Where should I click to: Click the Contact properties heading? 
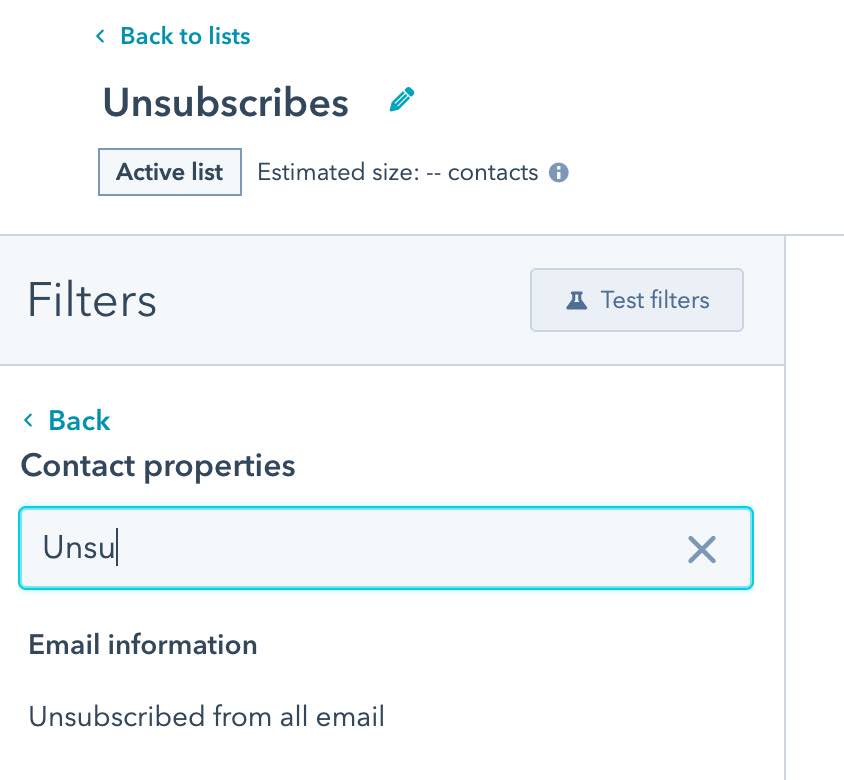coord(157,465)
